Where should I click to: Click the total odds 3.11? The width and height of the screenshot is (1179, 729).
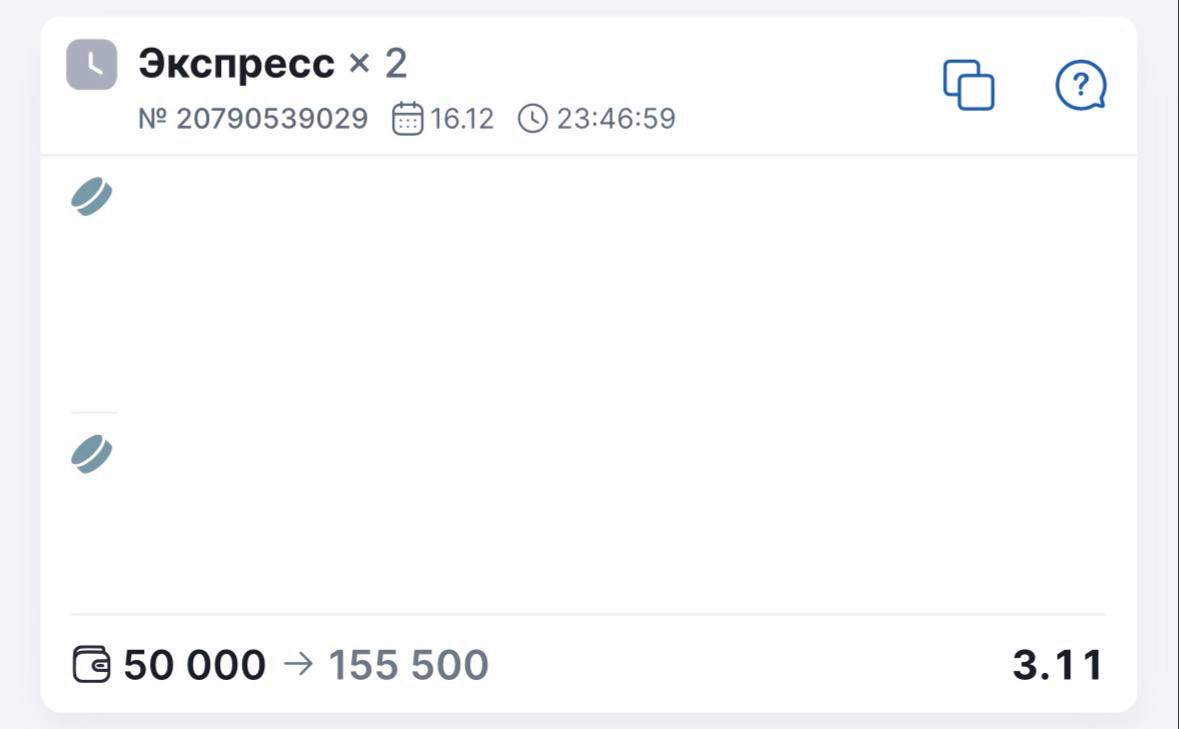click(x=1057, y=665)
